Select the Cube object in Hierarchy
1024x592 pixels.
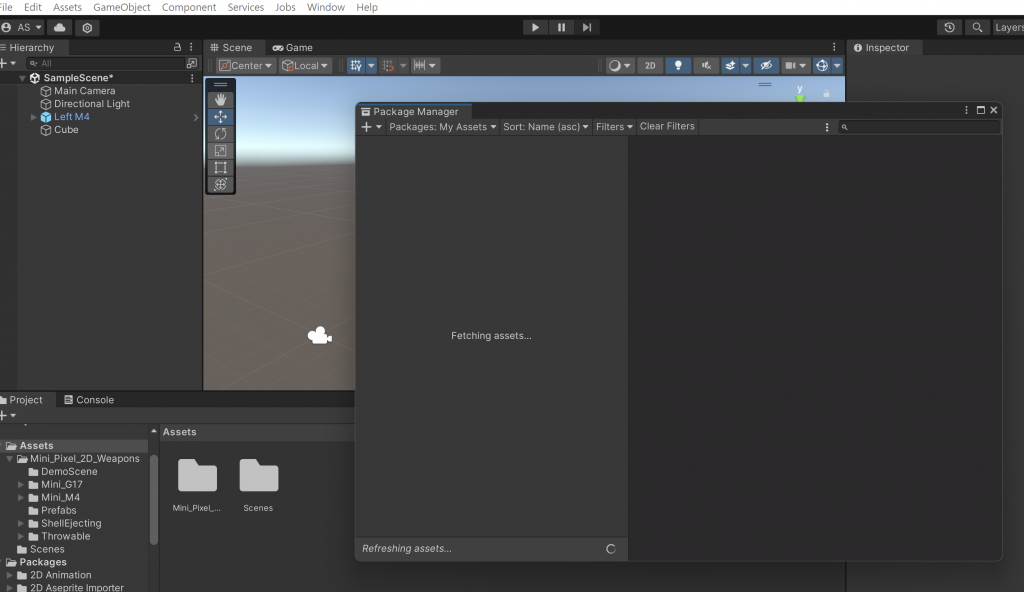point(66,130)
